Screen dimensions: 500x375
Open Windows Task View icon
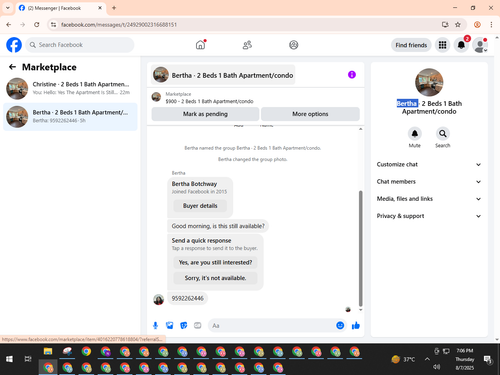pos(28,359)
